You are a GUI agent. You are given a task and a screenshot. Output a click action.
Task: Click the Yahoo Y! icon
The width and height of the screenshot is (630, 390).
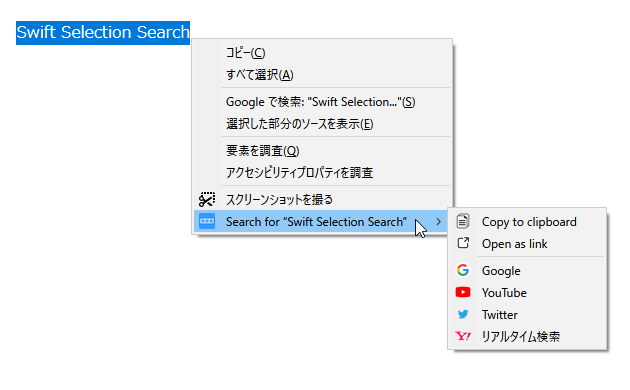[463, 336]
